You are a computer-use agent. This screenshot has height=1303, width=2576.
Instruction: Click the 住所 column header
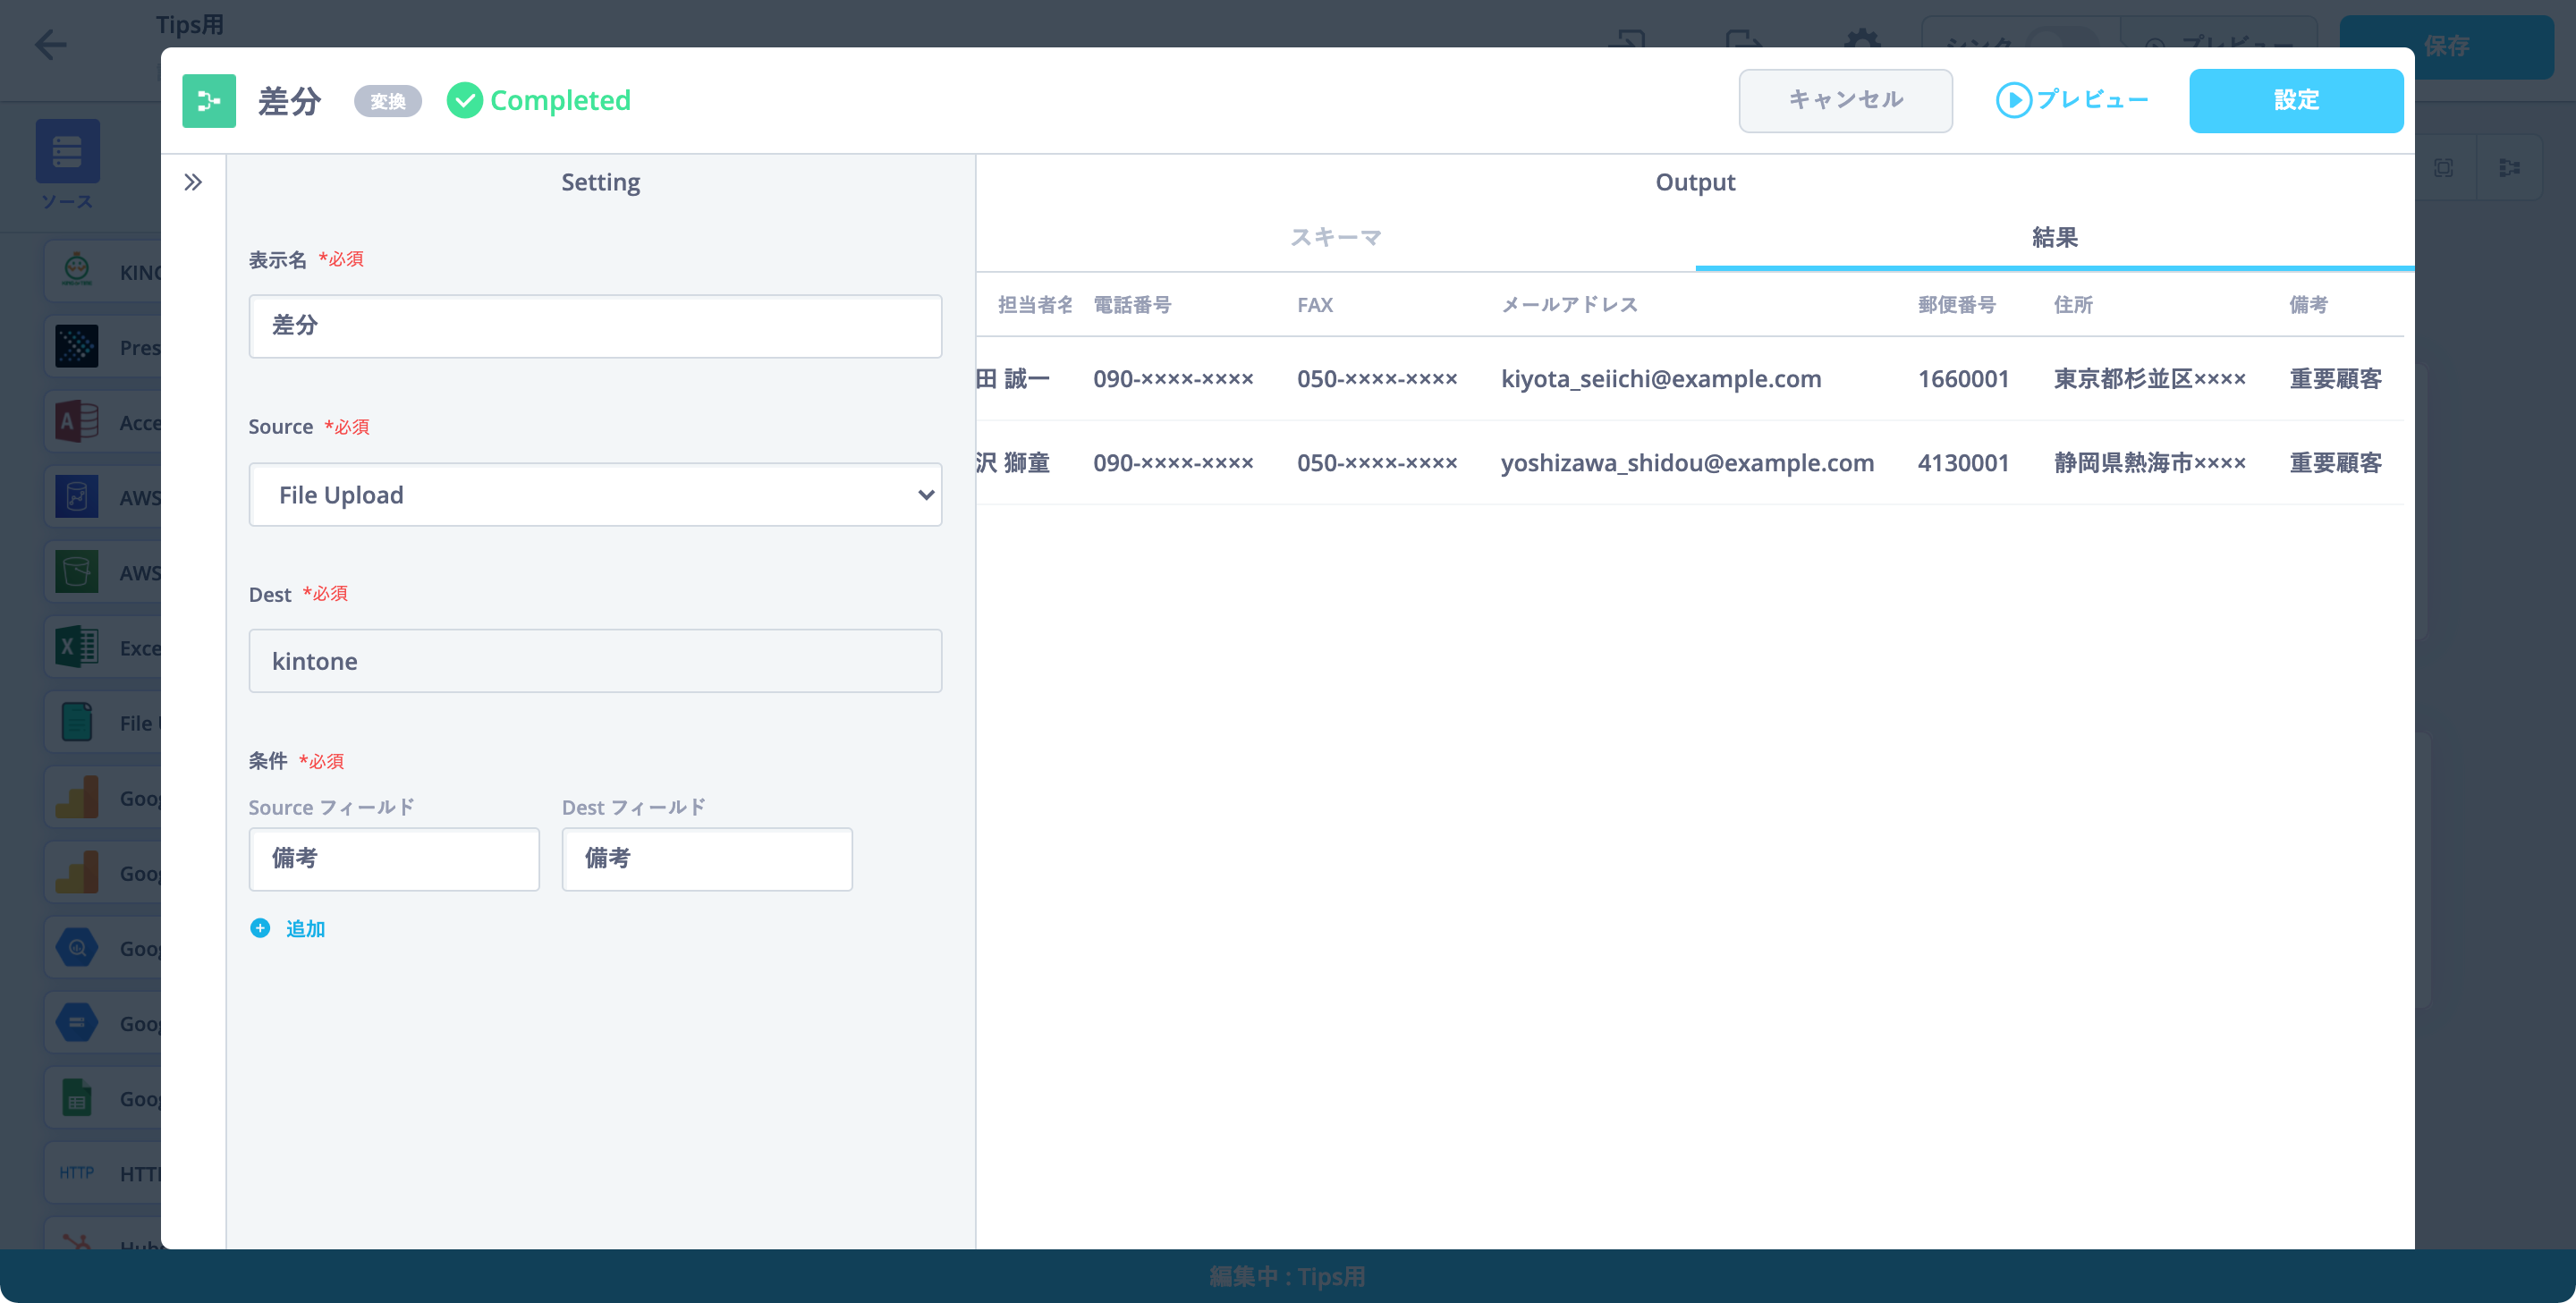[2073, 304]
